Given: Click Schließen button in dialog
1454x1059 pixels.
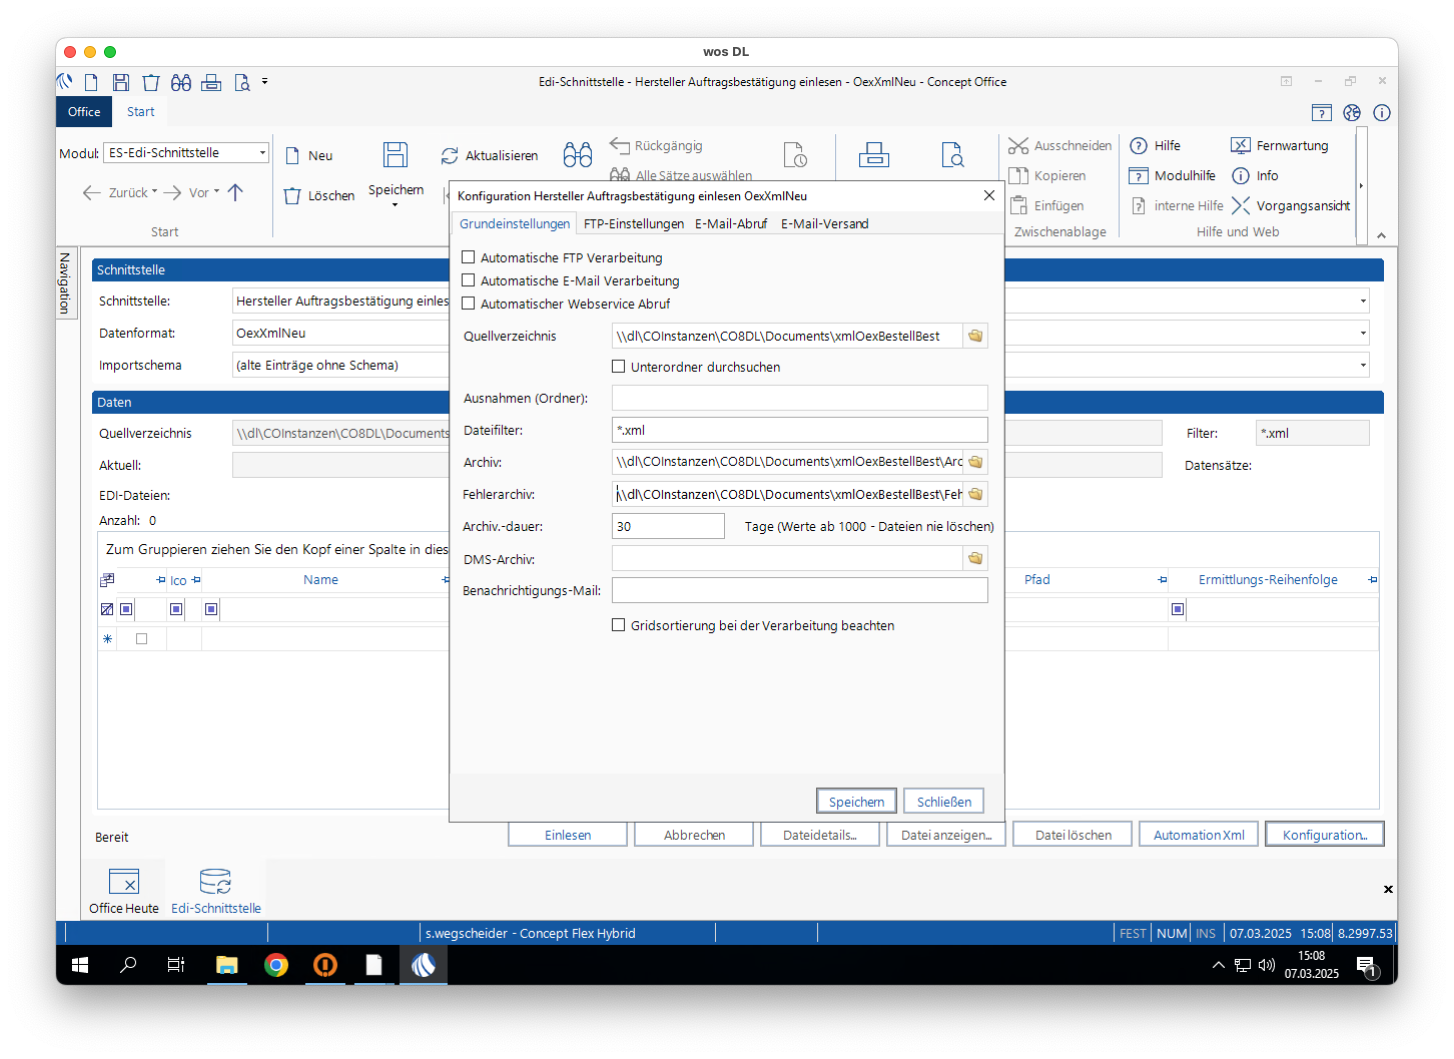Looking at the screenshot, I should coord(944,801).
